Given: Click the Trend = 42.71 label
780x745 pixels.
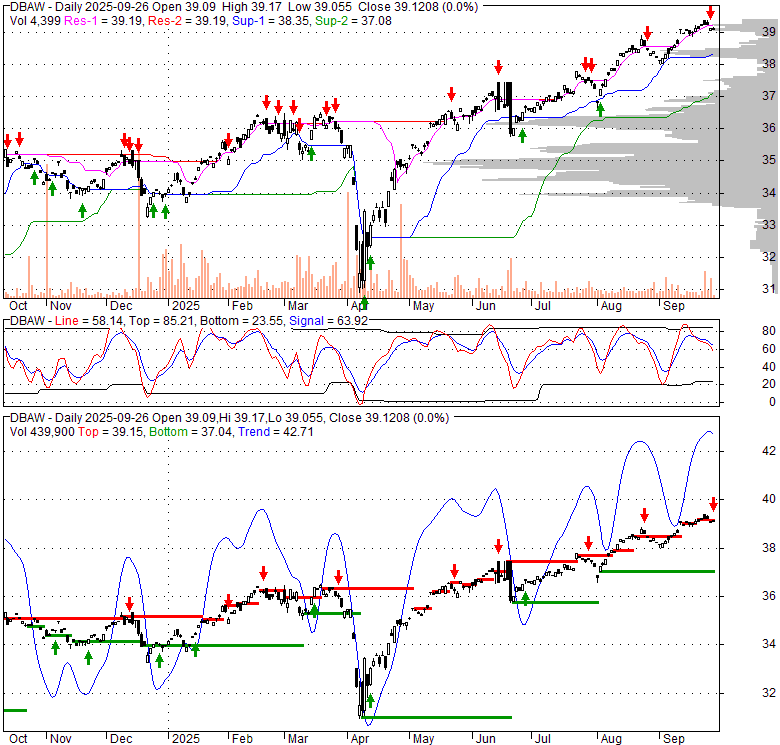Looking at the screenshot, I should click(x=276, y=432).
